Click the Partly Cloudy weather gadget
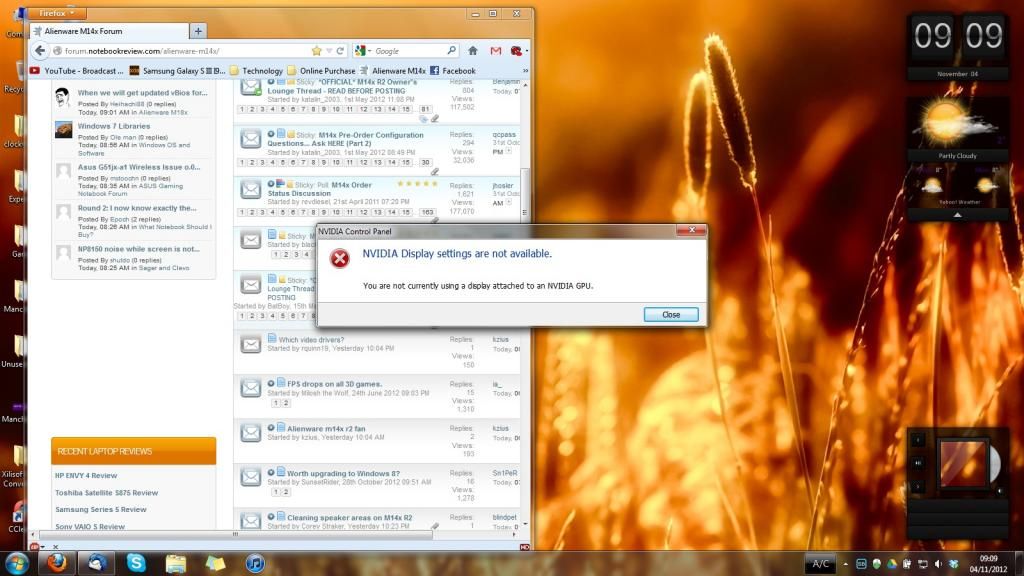 tap(957, 128)
